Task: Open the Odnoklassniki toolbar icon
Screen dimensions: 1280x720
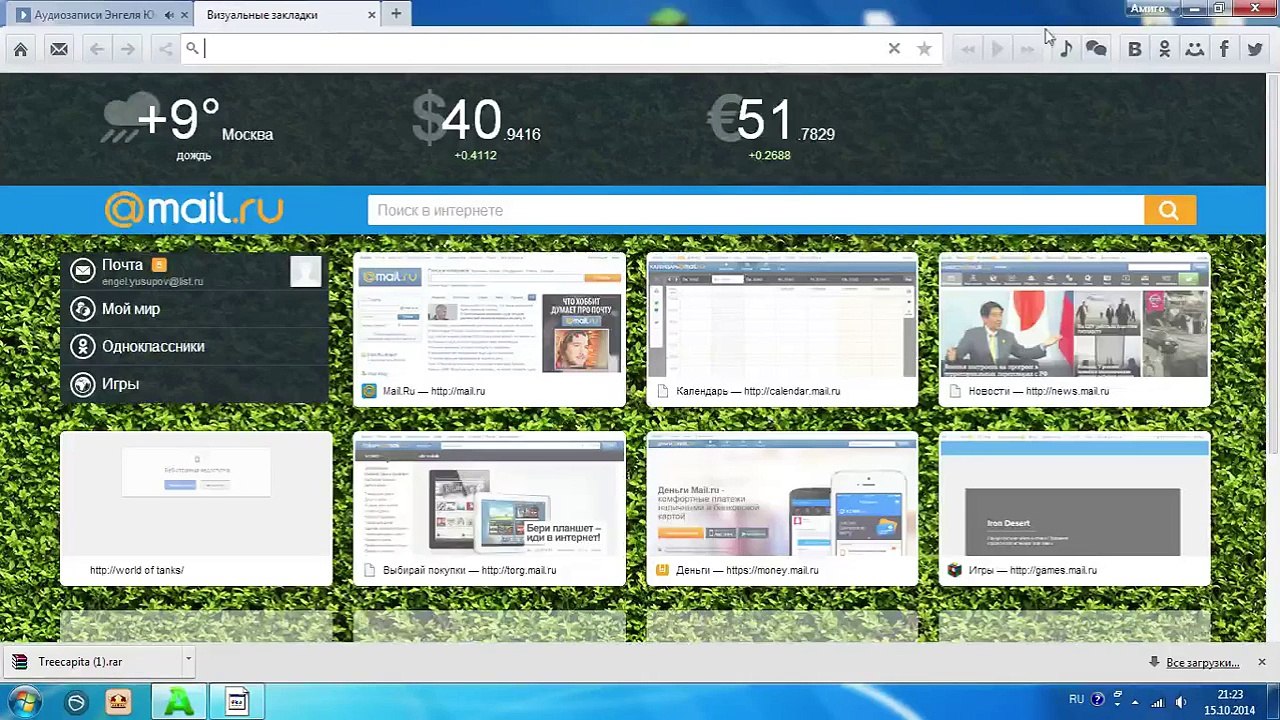Action: coord(1164,49)
